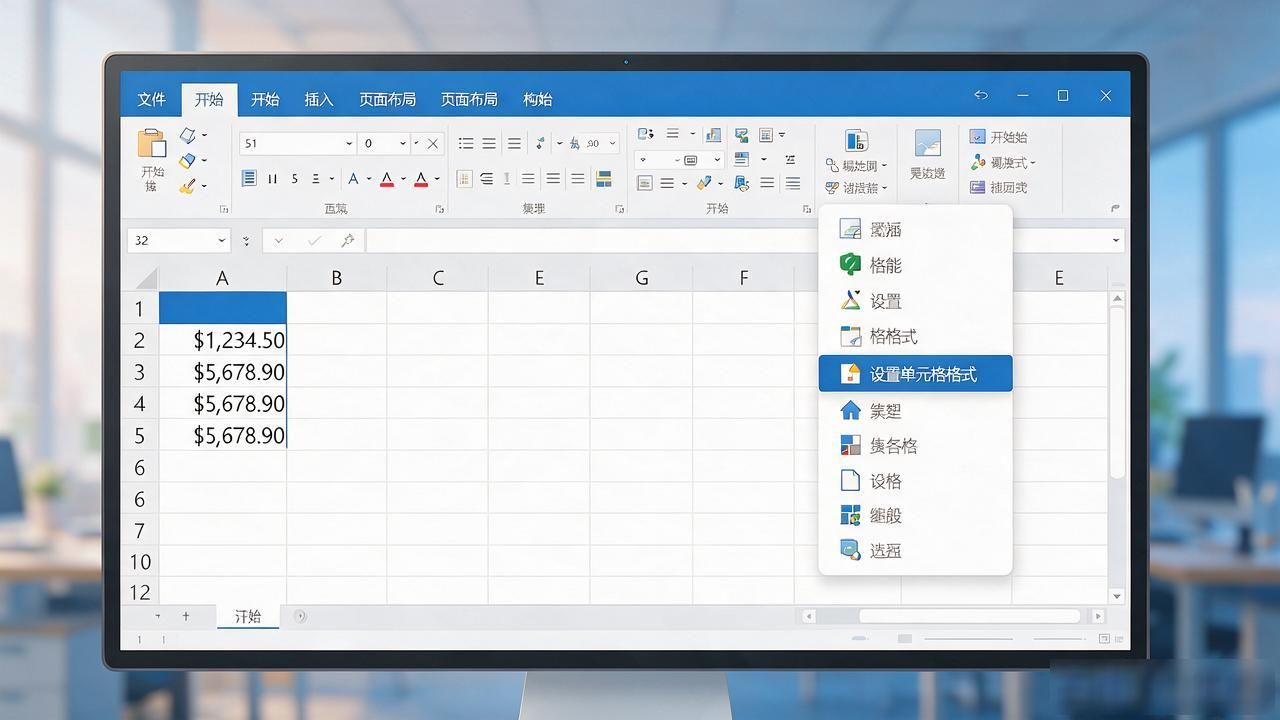Open the 文件 tab
The image size is (1280, 720).
[x=151, y=99]
